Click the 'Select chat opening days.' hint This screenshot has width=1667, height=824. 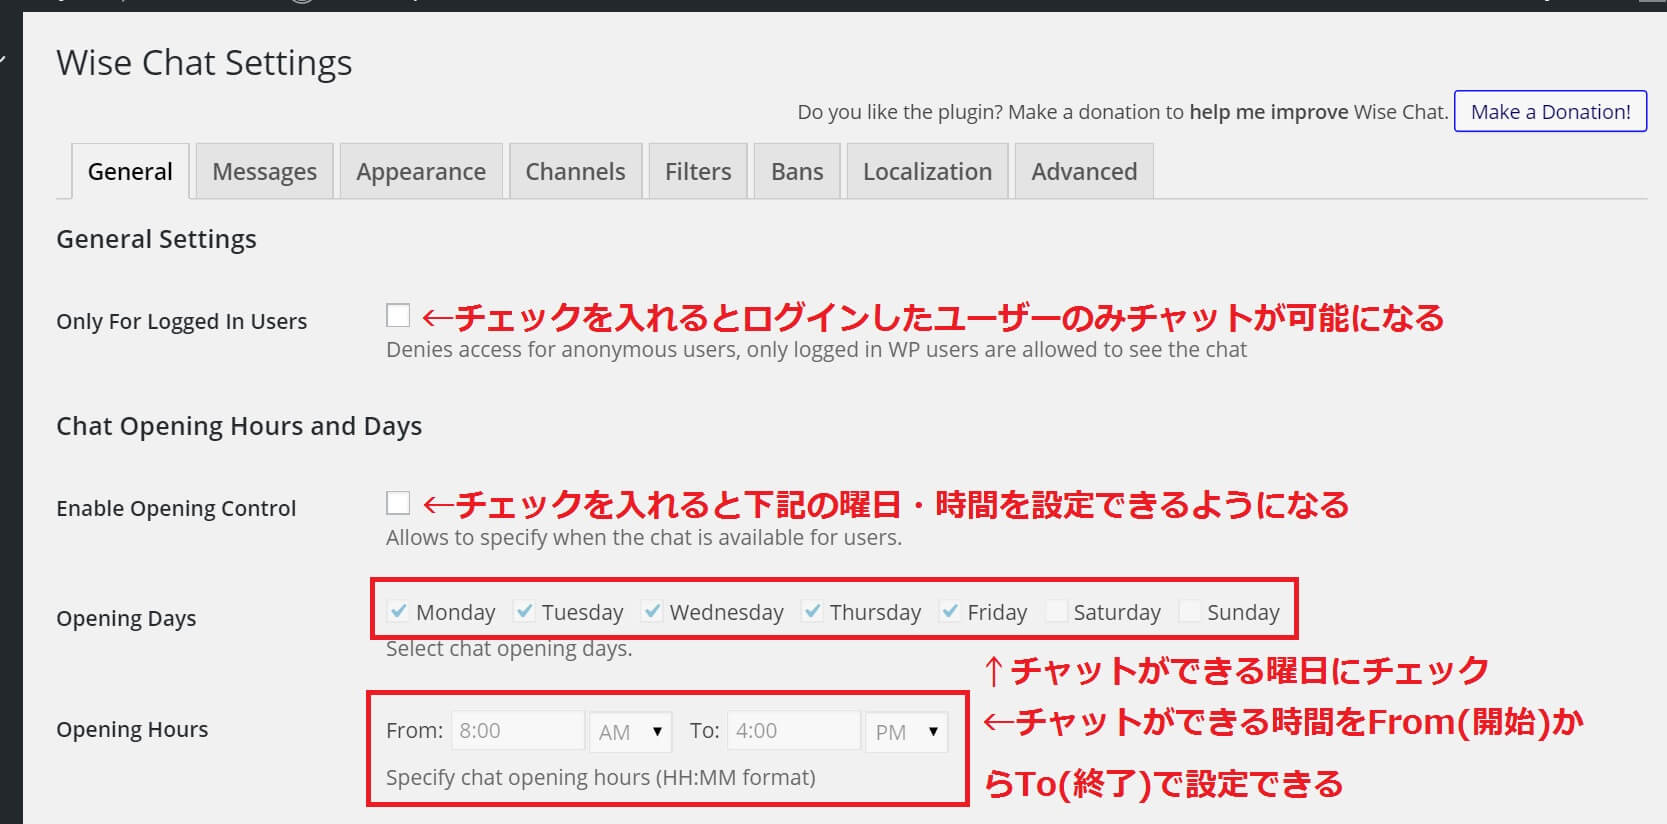tap(509, 649)
